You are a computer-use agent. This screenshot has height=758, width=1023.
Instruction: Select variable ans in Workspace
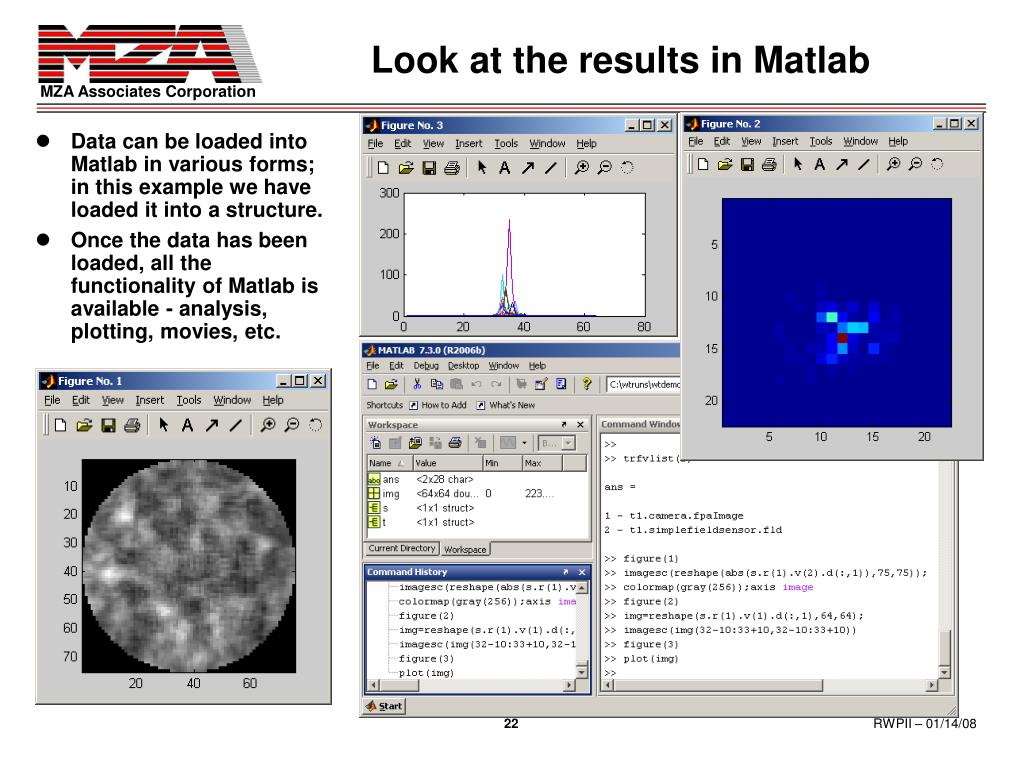point(478,479)
